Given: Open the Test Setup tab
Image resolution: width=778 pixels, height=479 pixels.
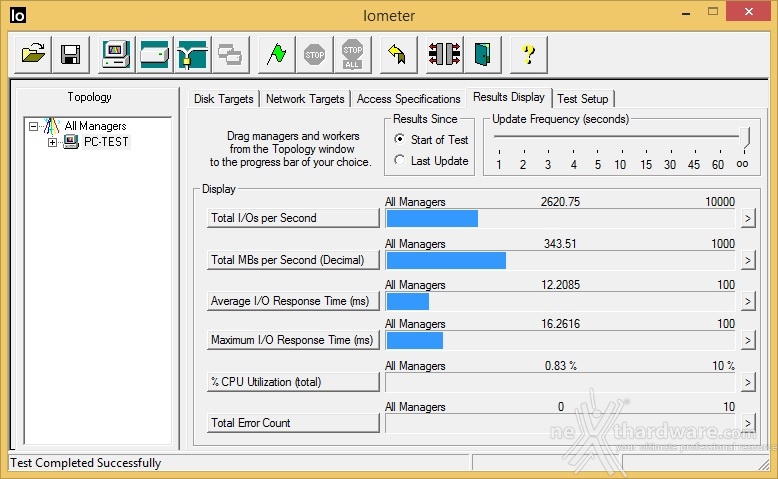Looking at the screenshot, I should click(583, 99).
